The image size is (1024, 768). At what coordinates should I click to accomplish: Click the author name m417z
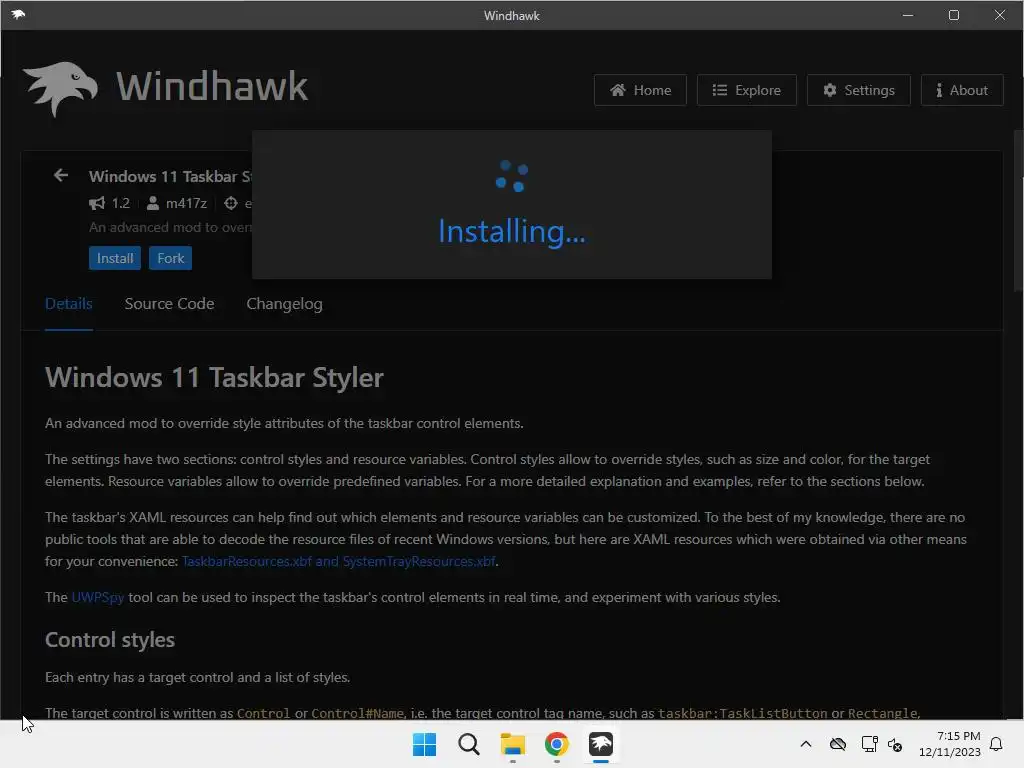click(186, 204)
